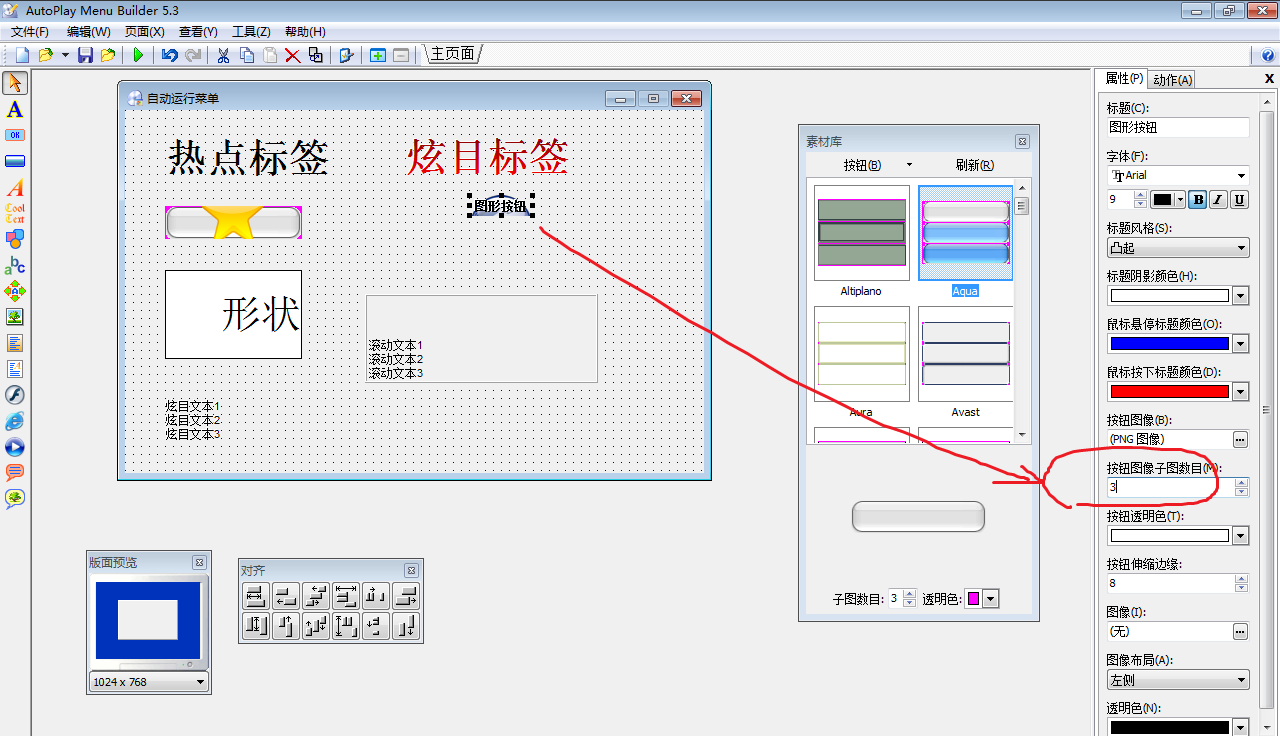The height and width of the screenshot is (736, 1280).
Task: Browse for 图像 with its ellipsis button
Action: (1240, 632)
